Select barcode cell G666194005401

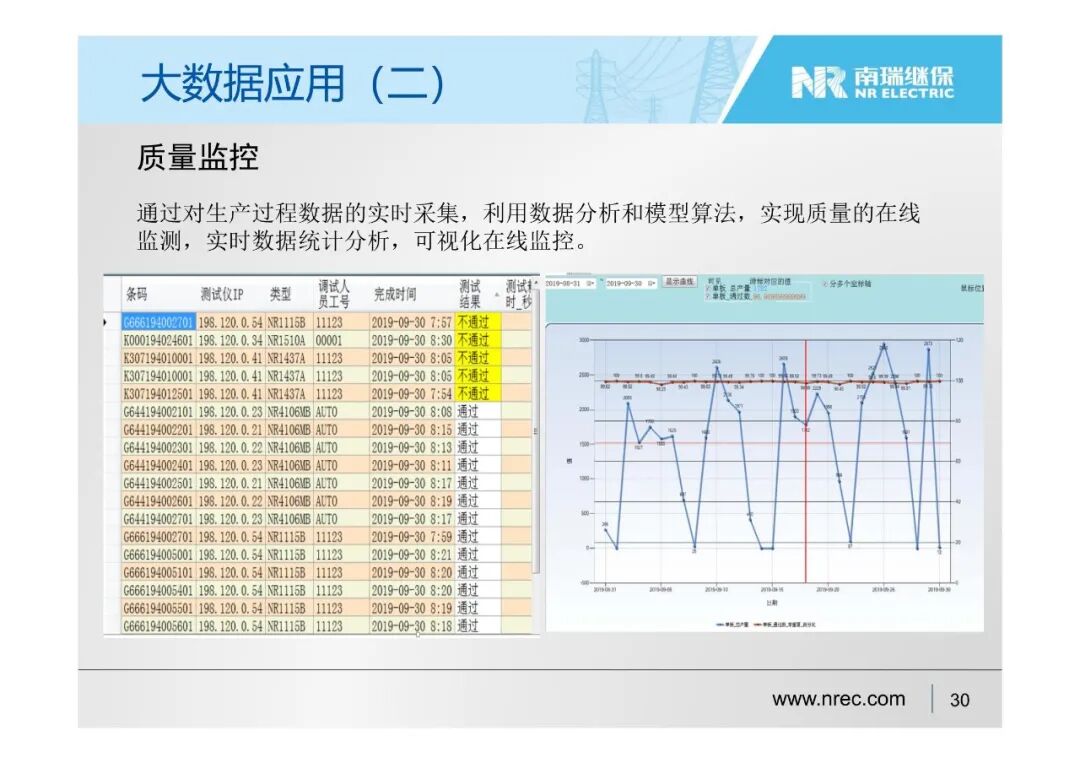click(x=158, y=591)
